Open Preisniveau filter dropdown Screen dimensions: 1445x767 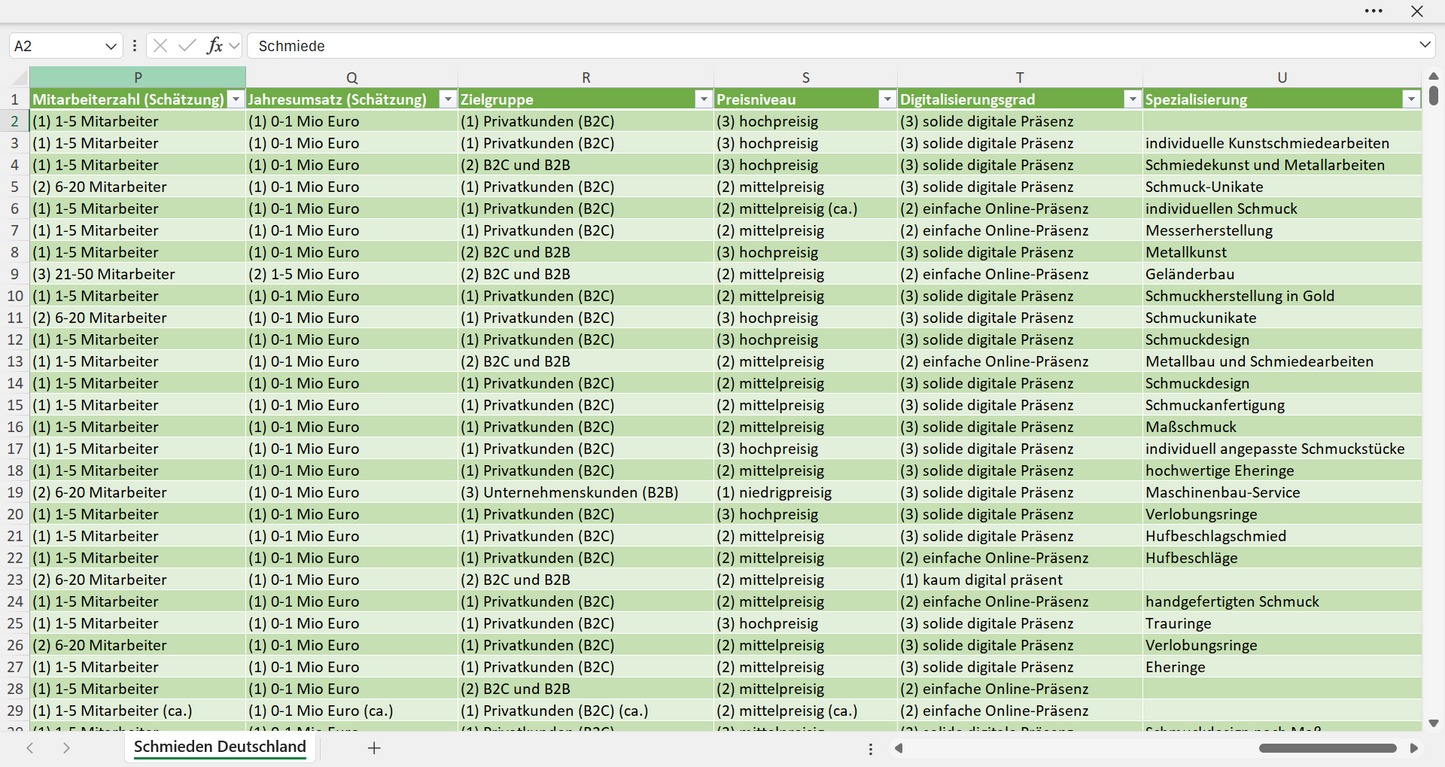tap(887, 99)
